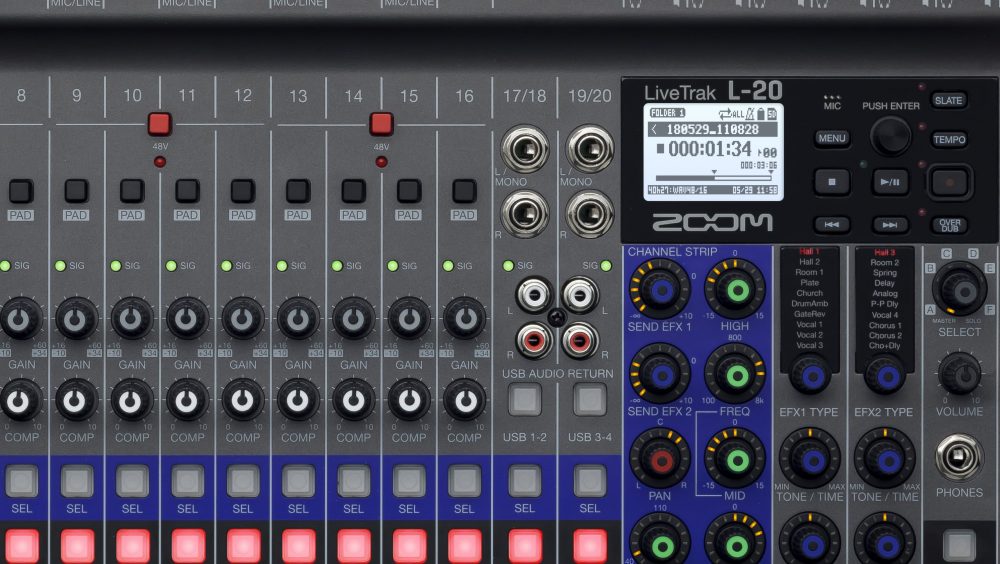1000x564 pixels.
Task: Point to channel 19/20 R input jack
Action: 590,214
